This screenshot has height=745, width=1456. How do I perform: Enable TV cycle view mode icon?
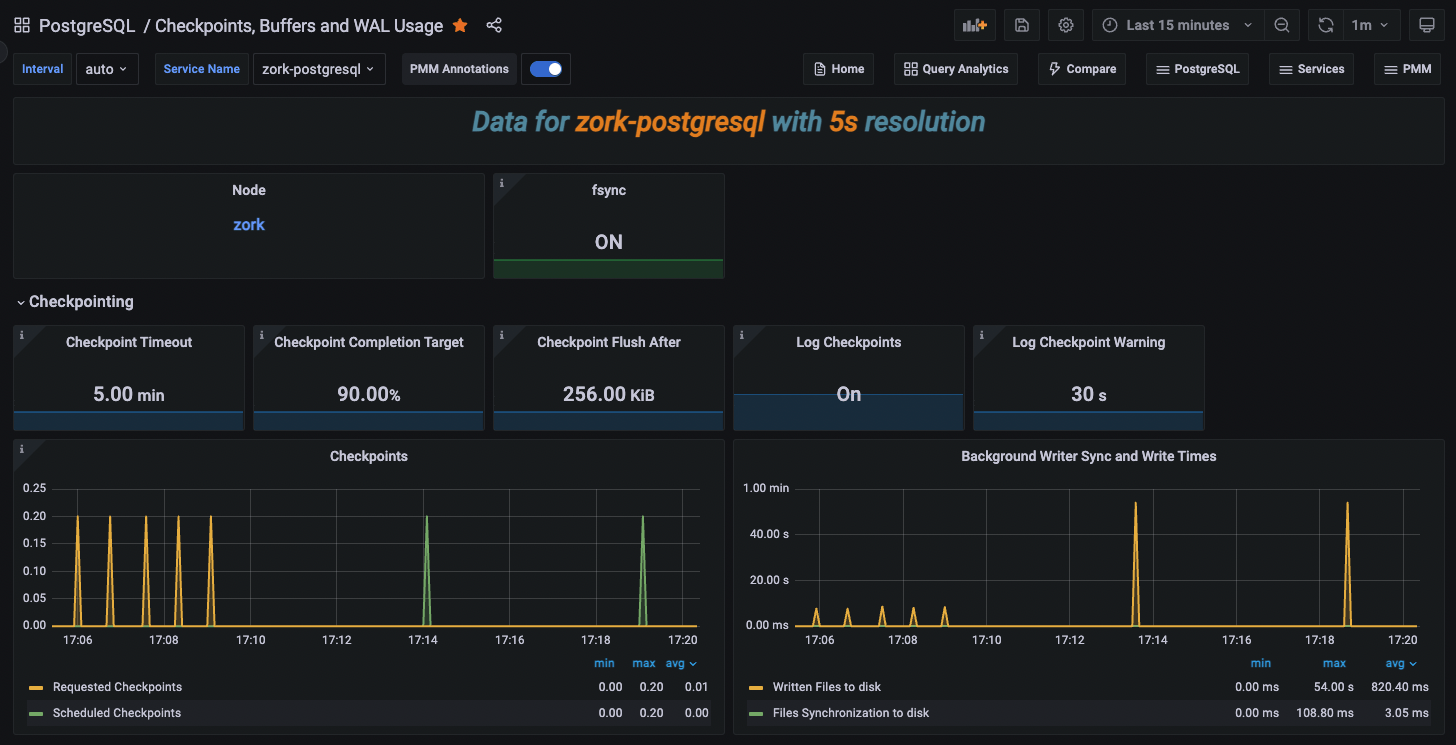(x=1427, y=25)
